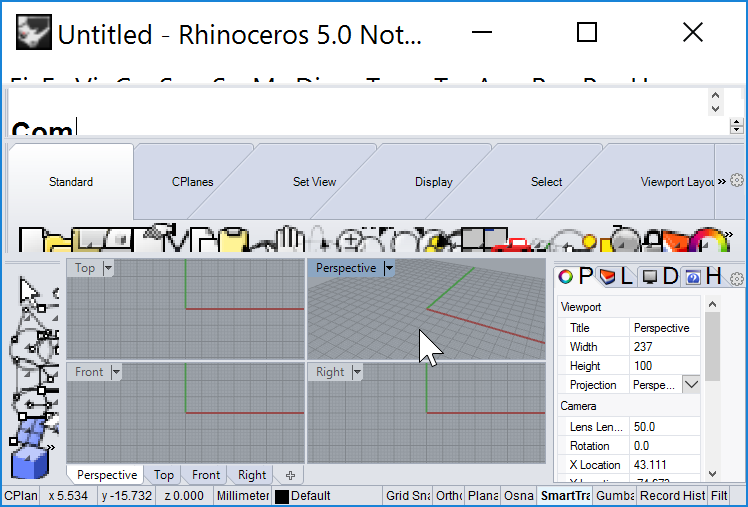The image size is (748, 507).
Task: Click the yellow light bulb icon
Action: 589,242
